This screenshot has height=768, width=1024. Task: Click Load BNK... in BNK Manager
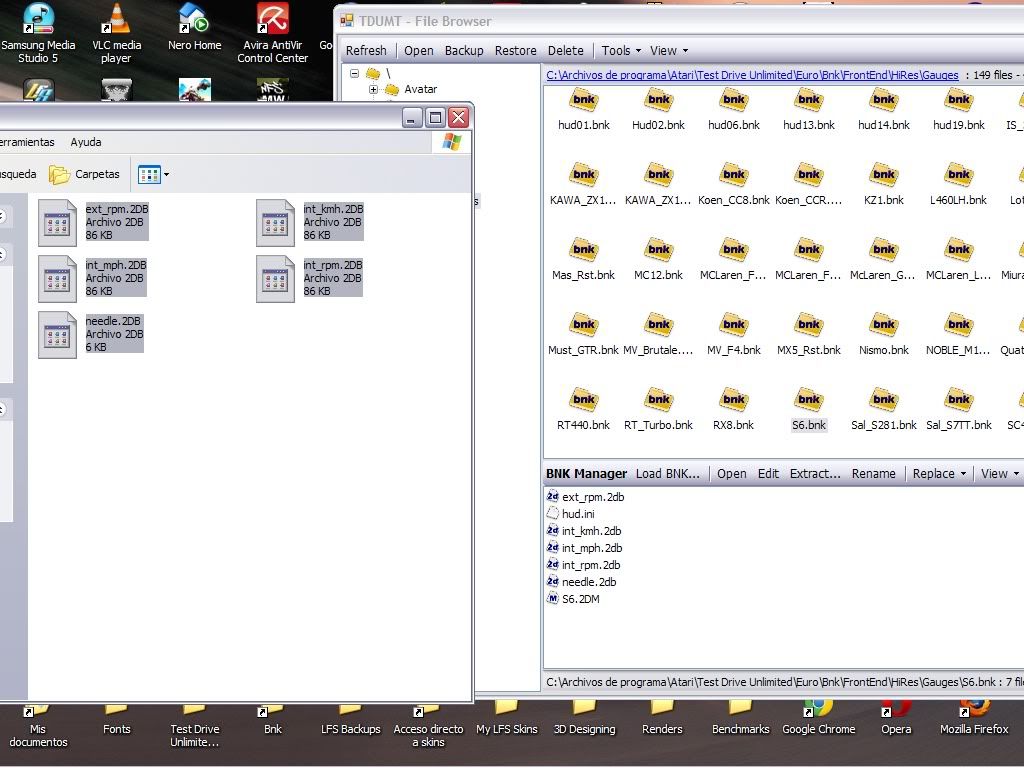point(669,473)
